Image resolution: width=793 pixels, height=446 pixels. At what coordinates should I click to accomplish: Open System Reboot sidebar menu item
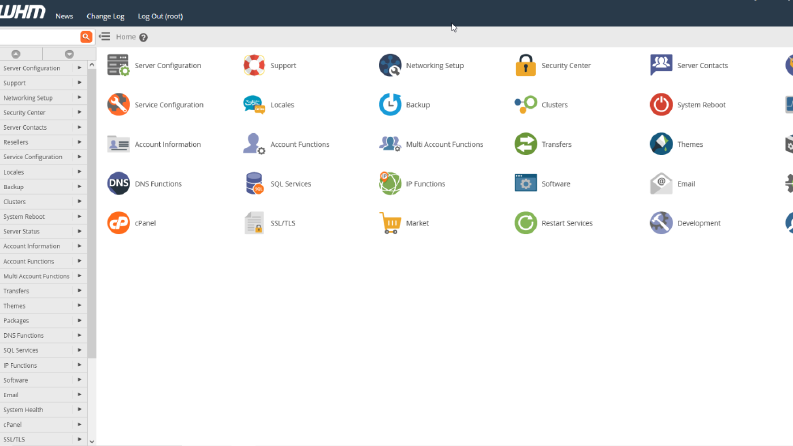pyautogui.click(x=43, y=216)
